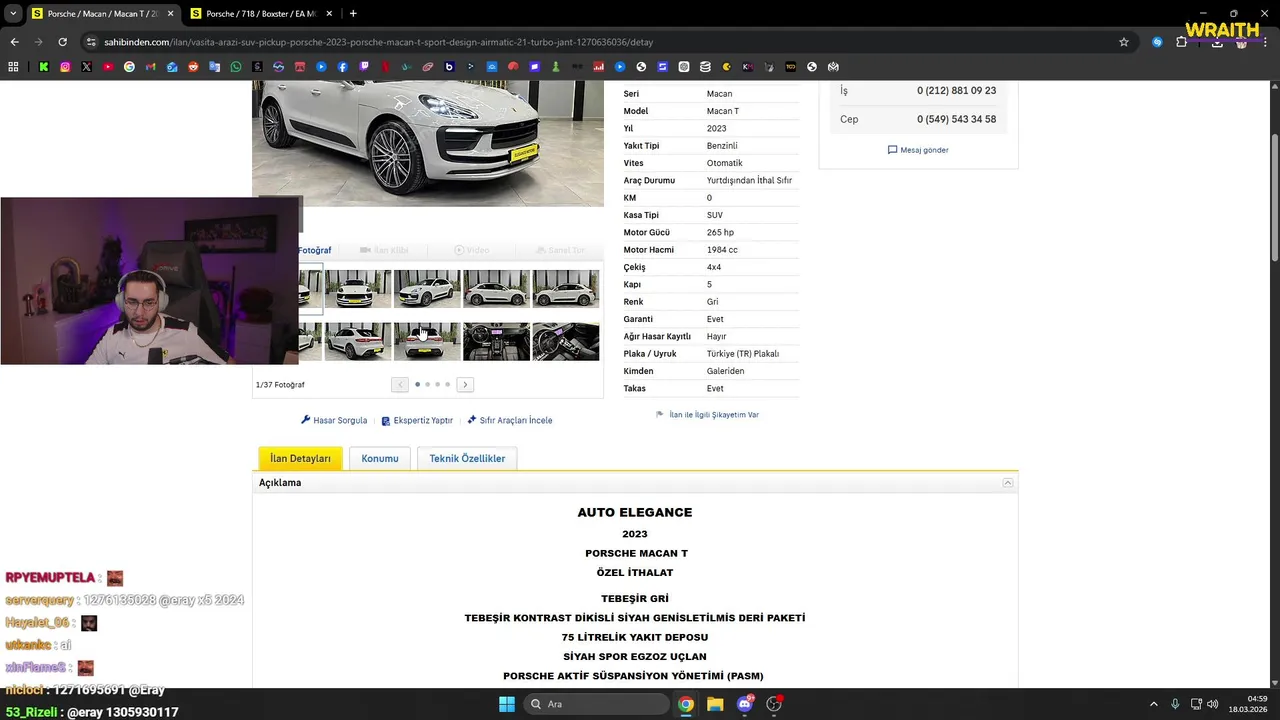1280x720 pixels.
Task: Go to next photo thumbnails page
Action: 465,385
